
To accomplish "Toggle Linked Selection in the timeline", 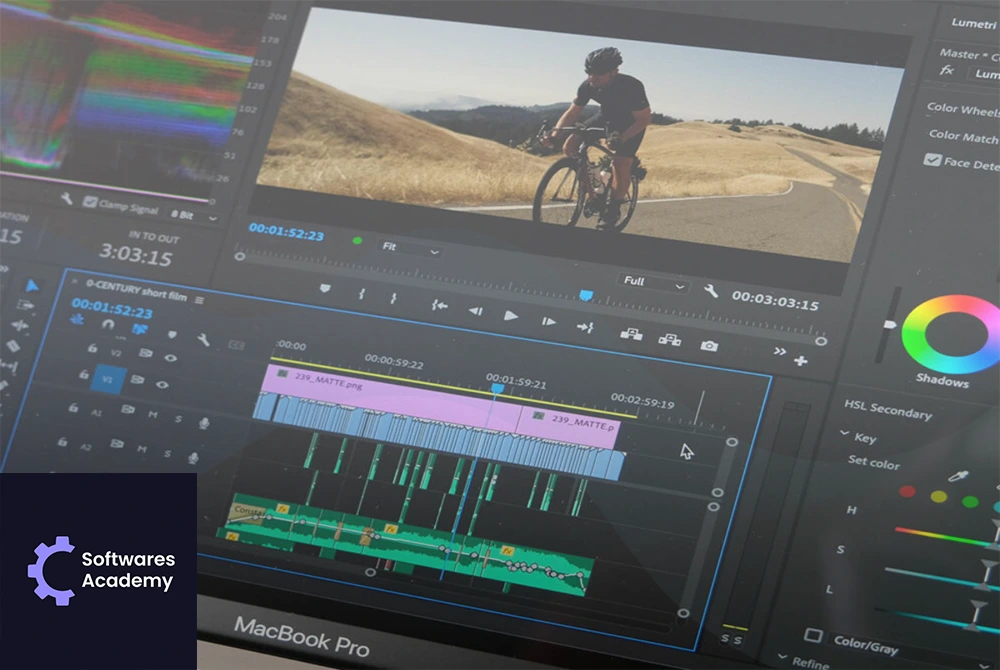I will coord(140,329).
